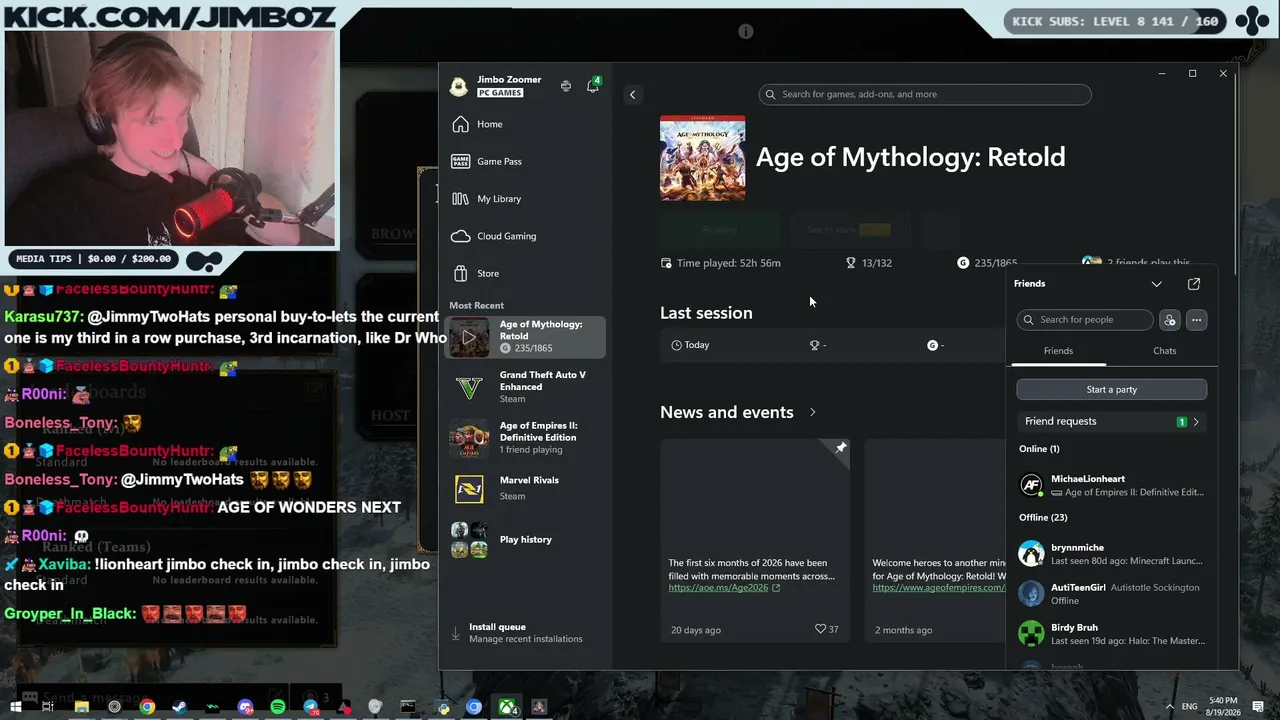Open Friends panel more options

point(1196,320)
